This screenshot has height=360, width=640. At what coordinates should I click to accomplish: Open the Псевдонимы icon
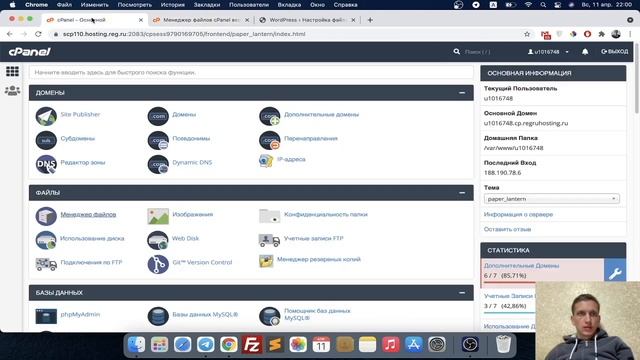[x=158, y=140]
